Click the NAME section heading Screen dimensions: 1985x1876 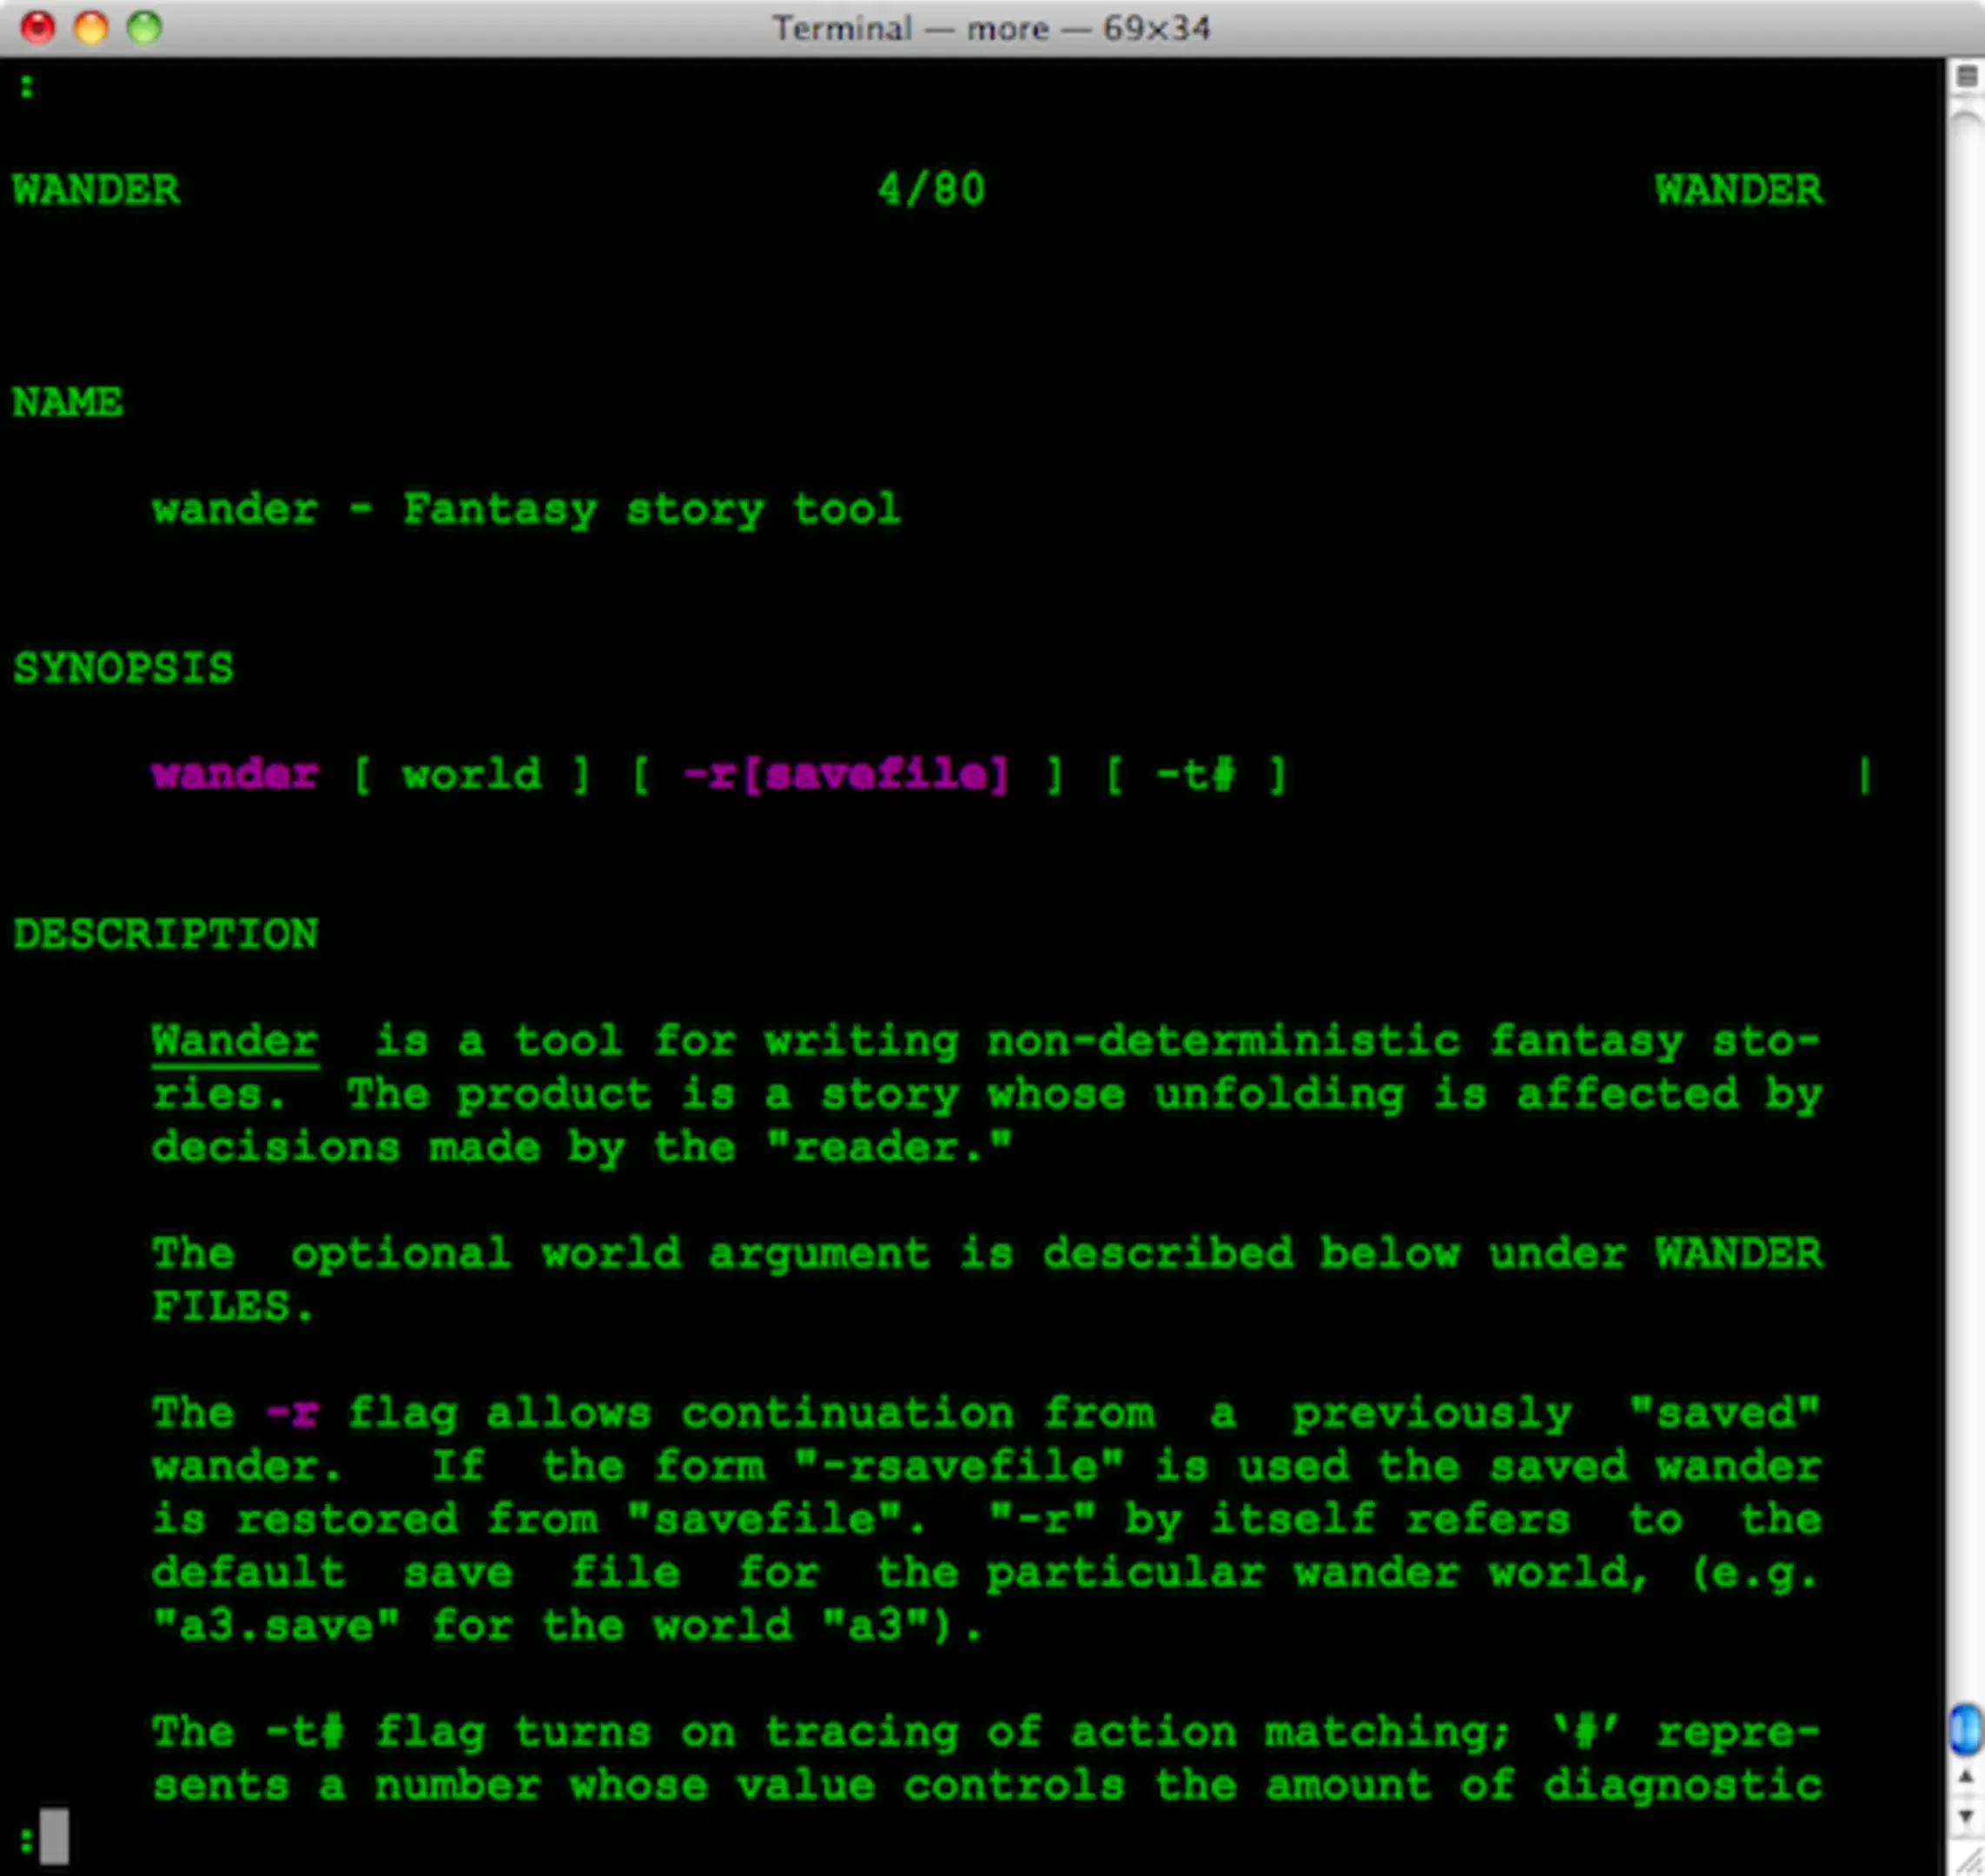[x=67, y=402]
